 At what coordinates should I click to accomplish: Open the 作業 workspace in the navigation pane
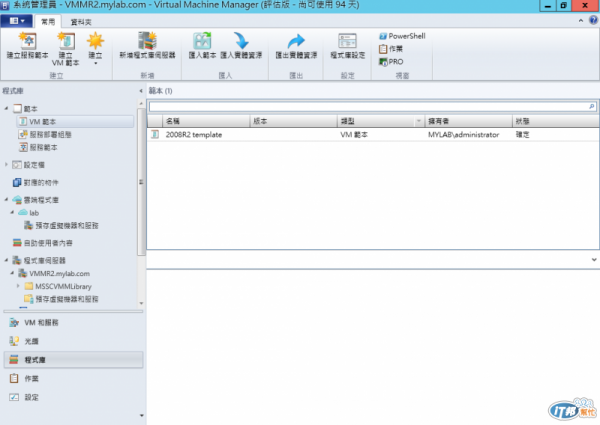click(73, 378)
